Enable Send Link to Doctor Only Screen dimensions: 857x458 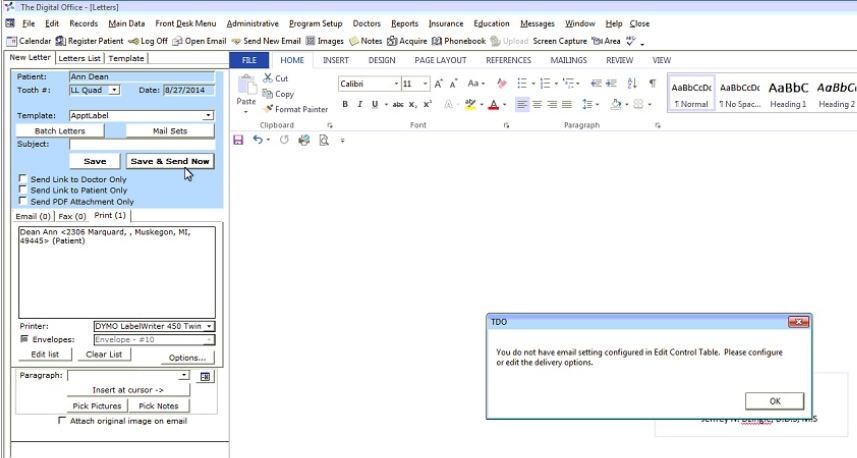[x=23, y=179]
